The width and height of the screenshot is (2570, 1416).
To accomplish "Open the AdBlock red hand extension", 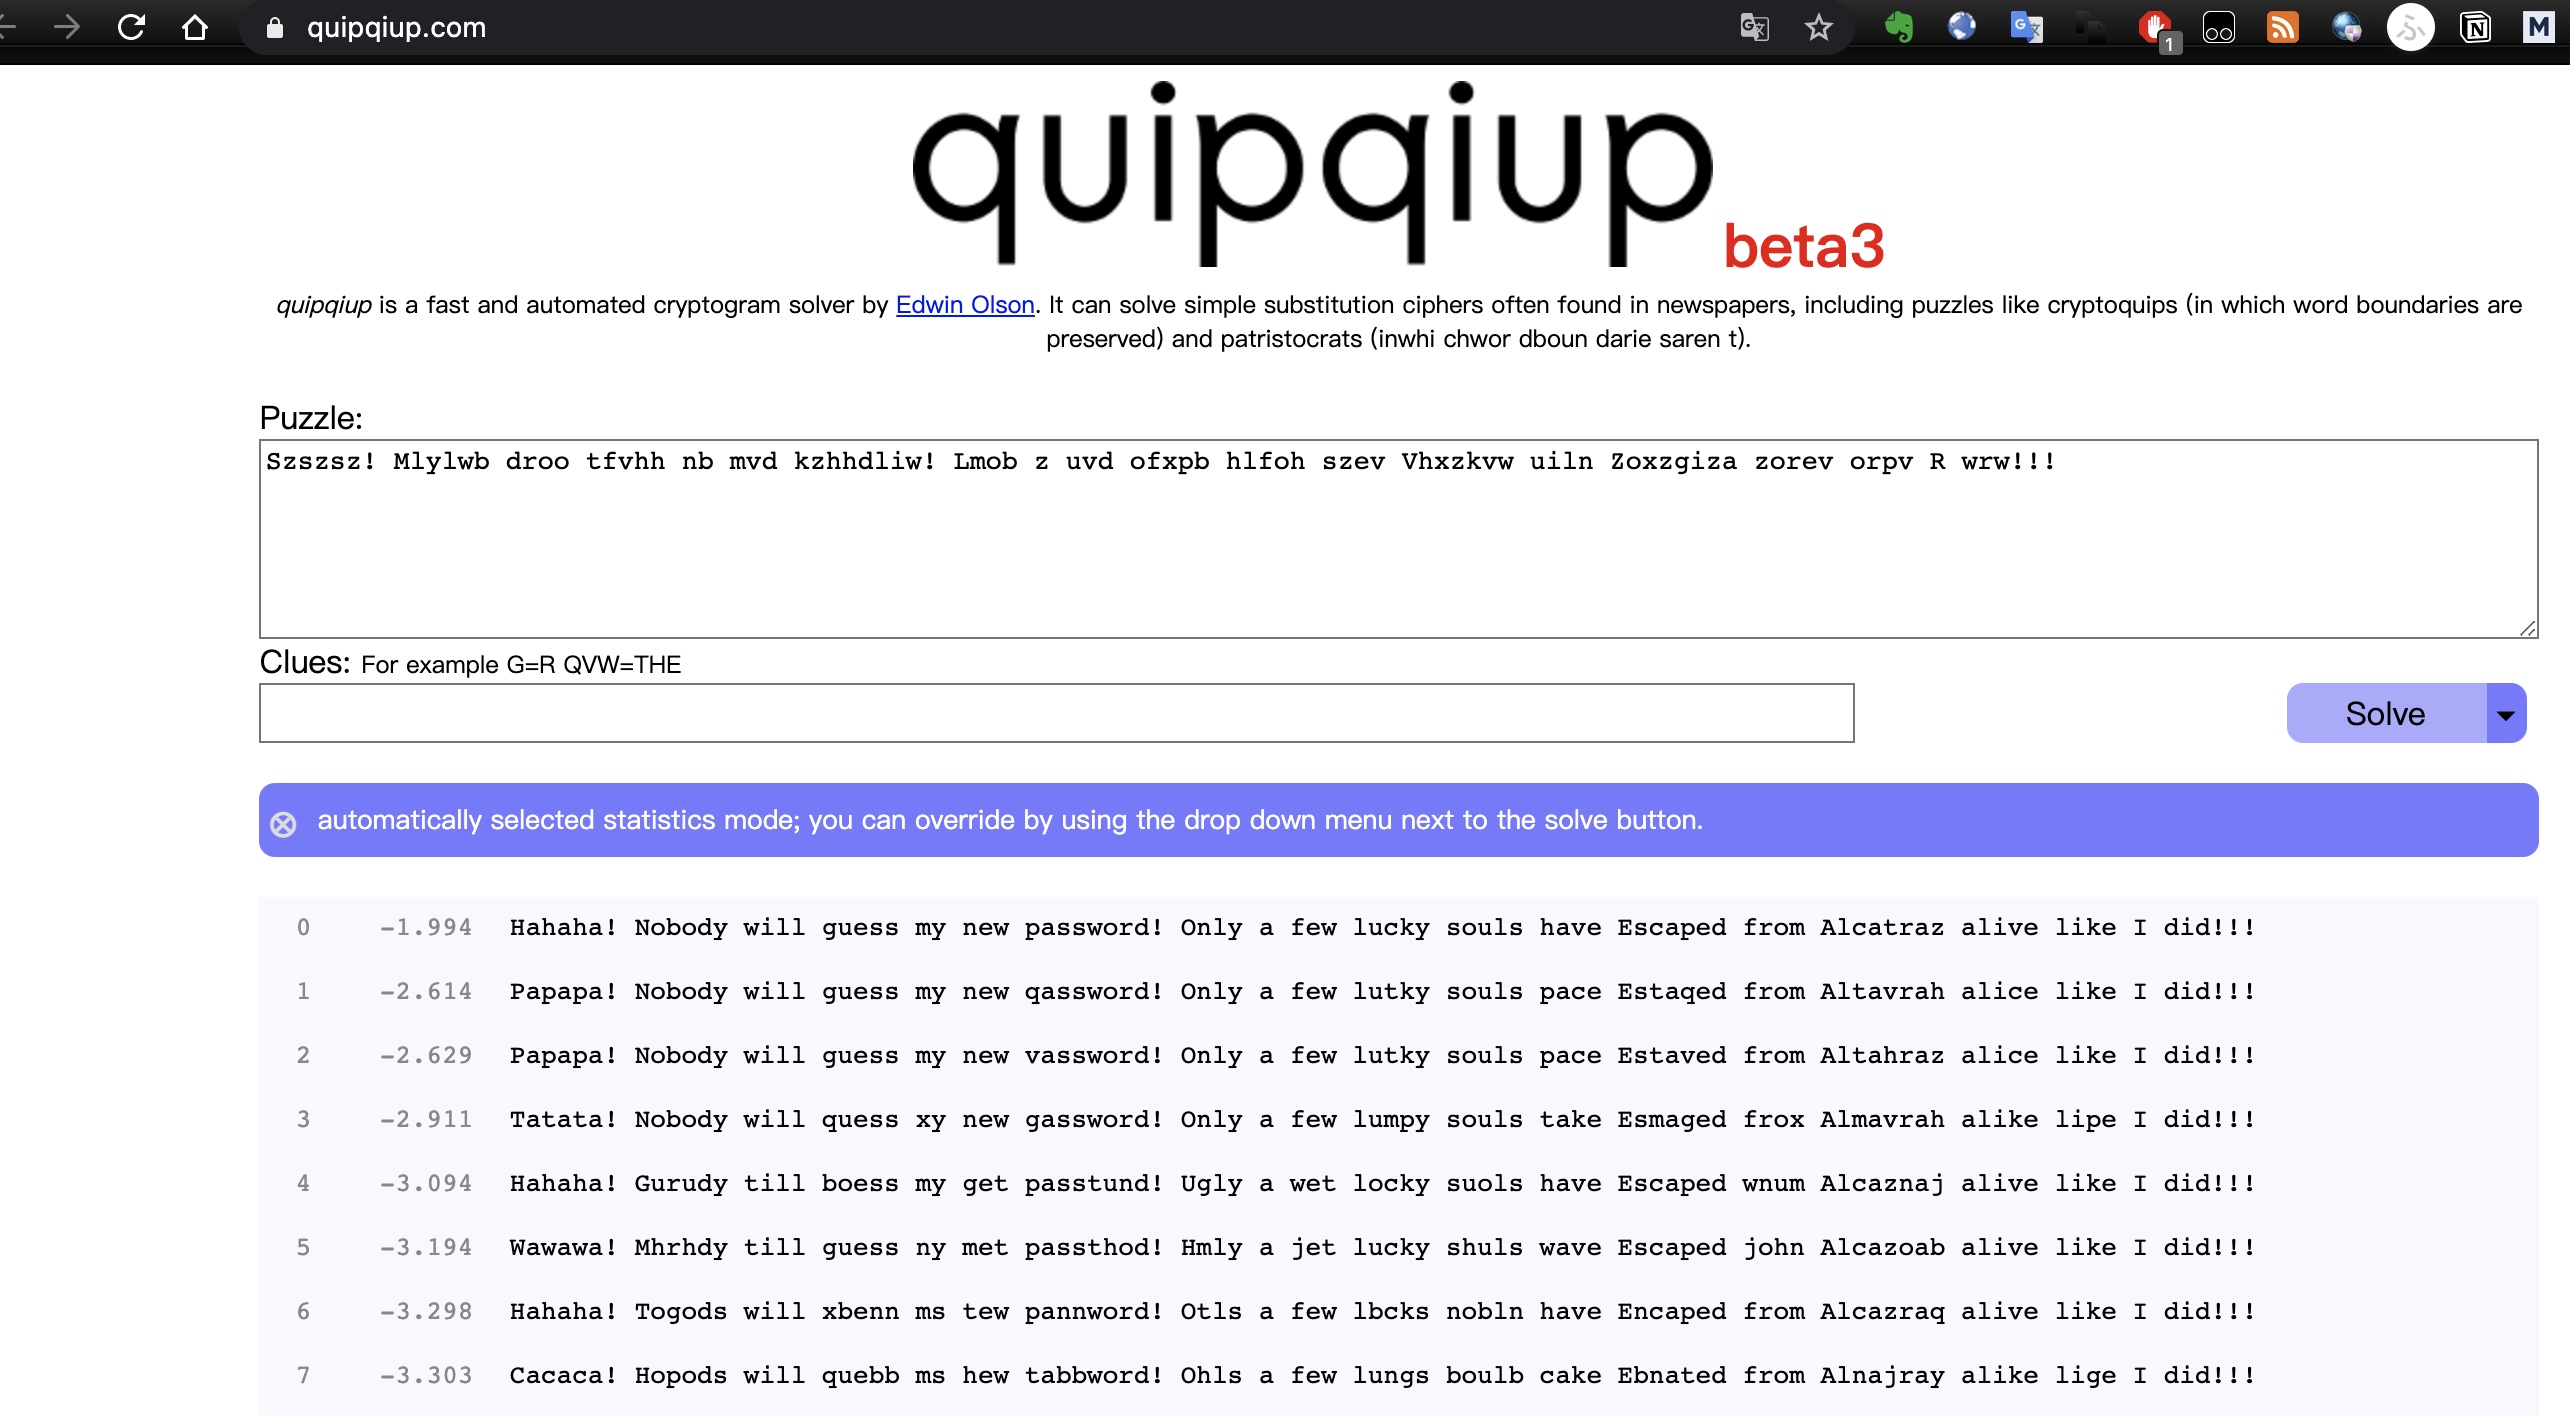I will point(2154,27).
